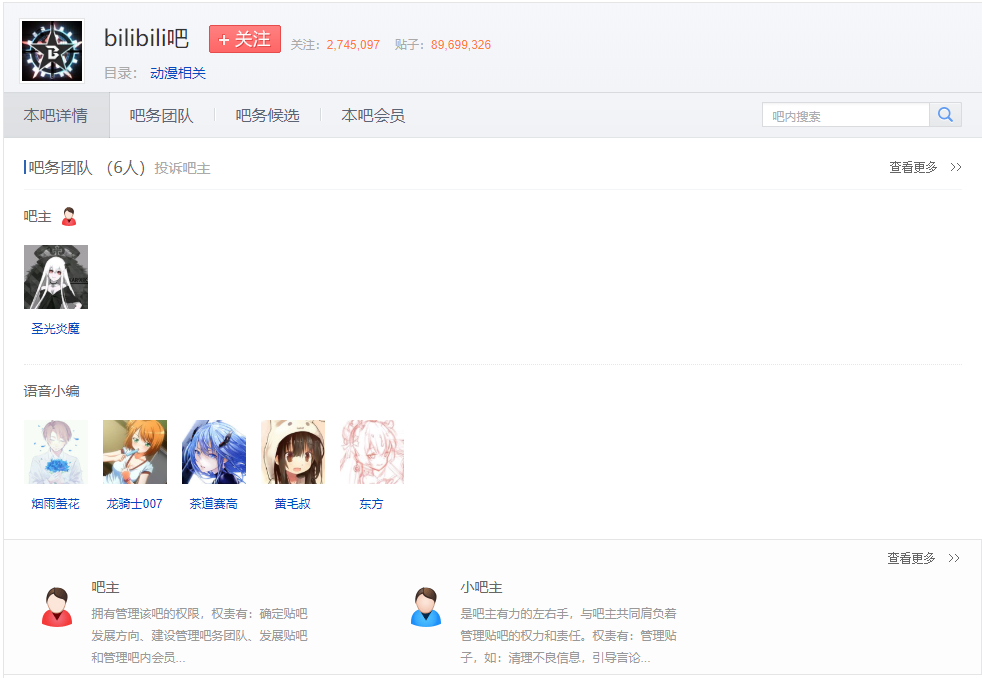
Task: Click the search magnifier icon button
Action: (945, 115)
